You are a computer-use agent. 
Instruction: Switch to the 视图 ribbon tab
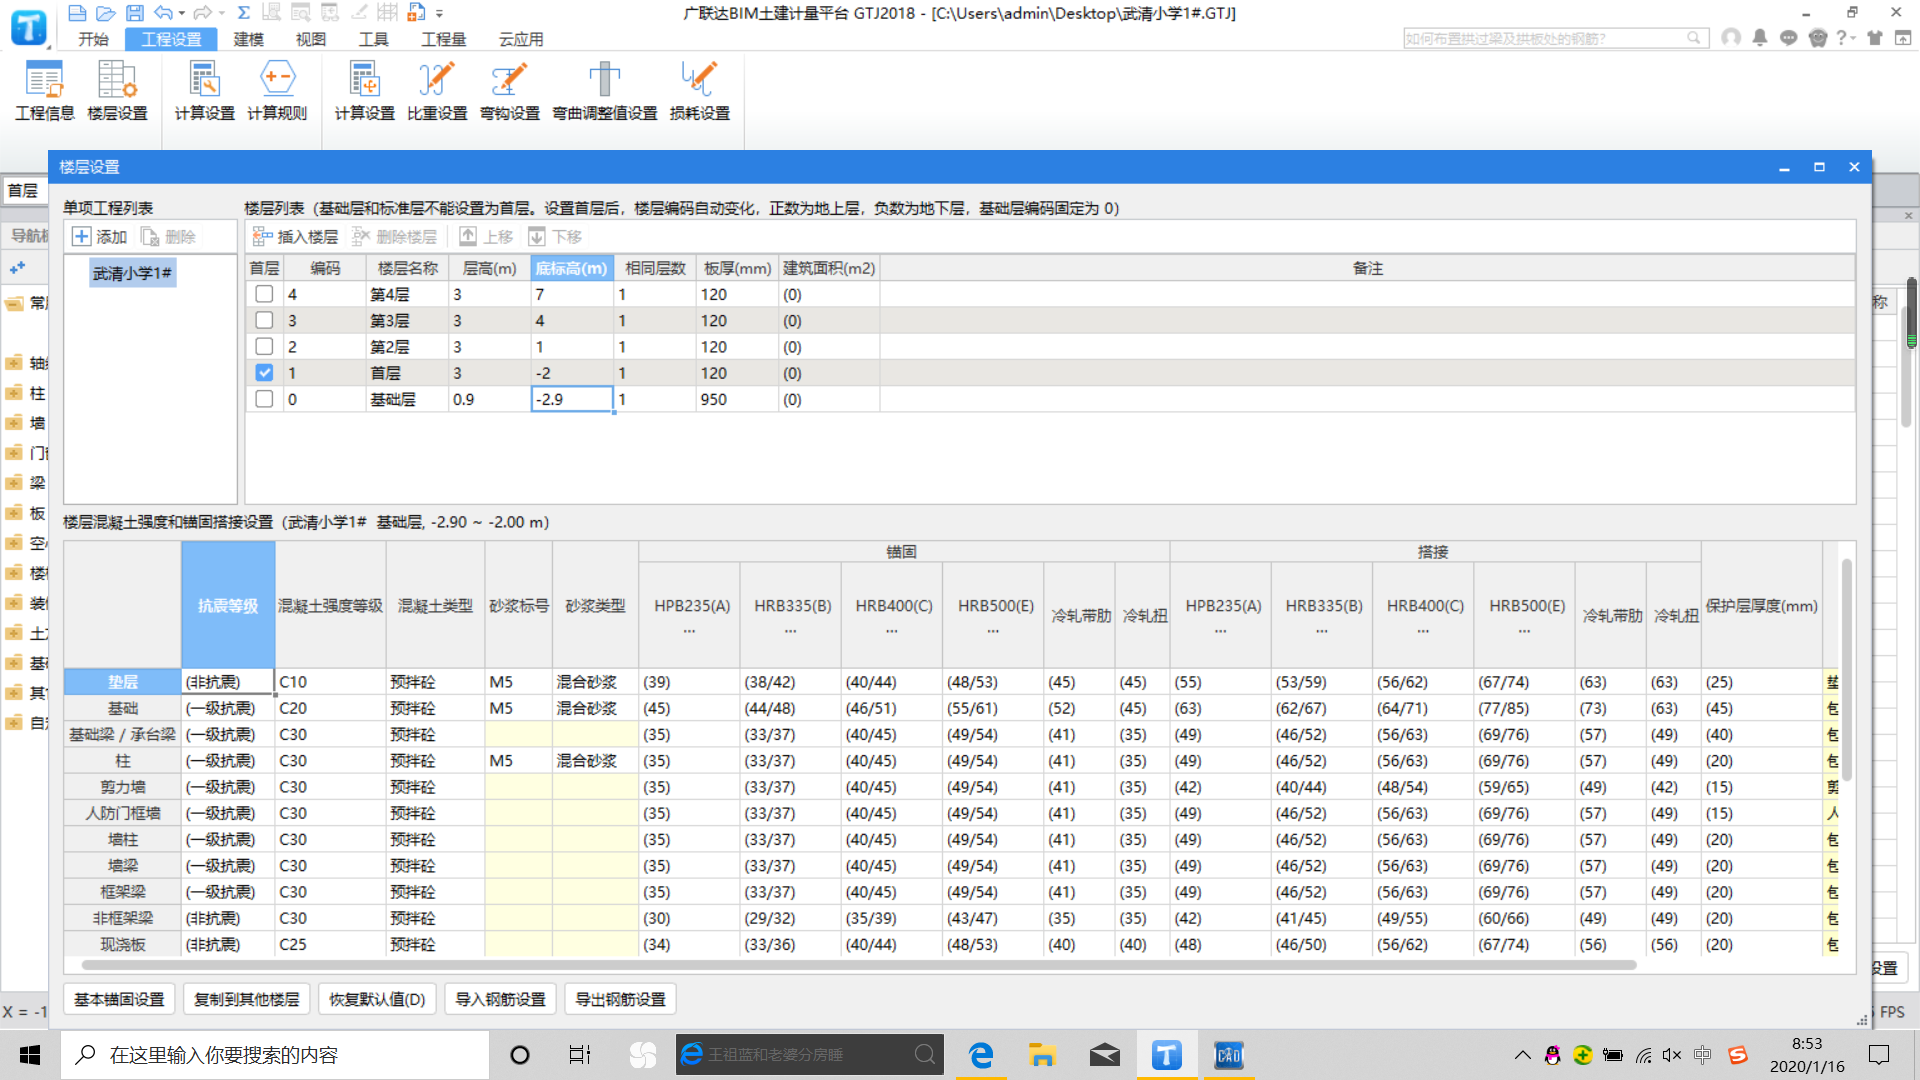click(311, 39)
